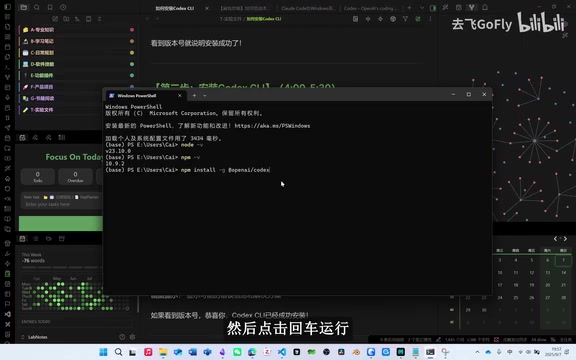Open the bookmarks panel icon
The image size is (576, 360).
(50, 7)
